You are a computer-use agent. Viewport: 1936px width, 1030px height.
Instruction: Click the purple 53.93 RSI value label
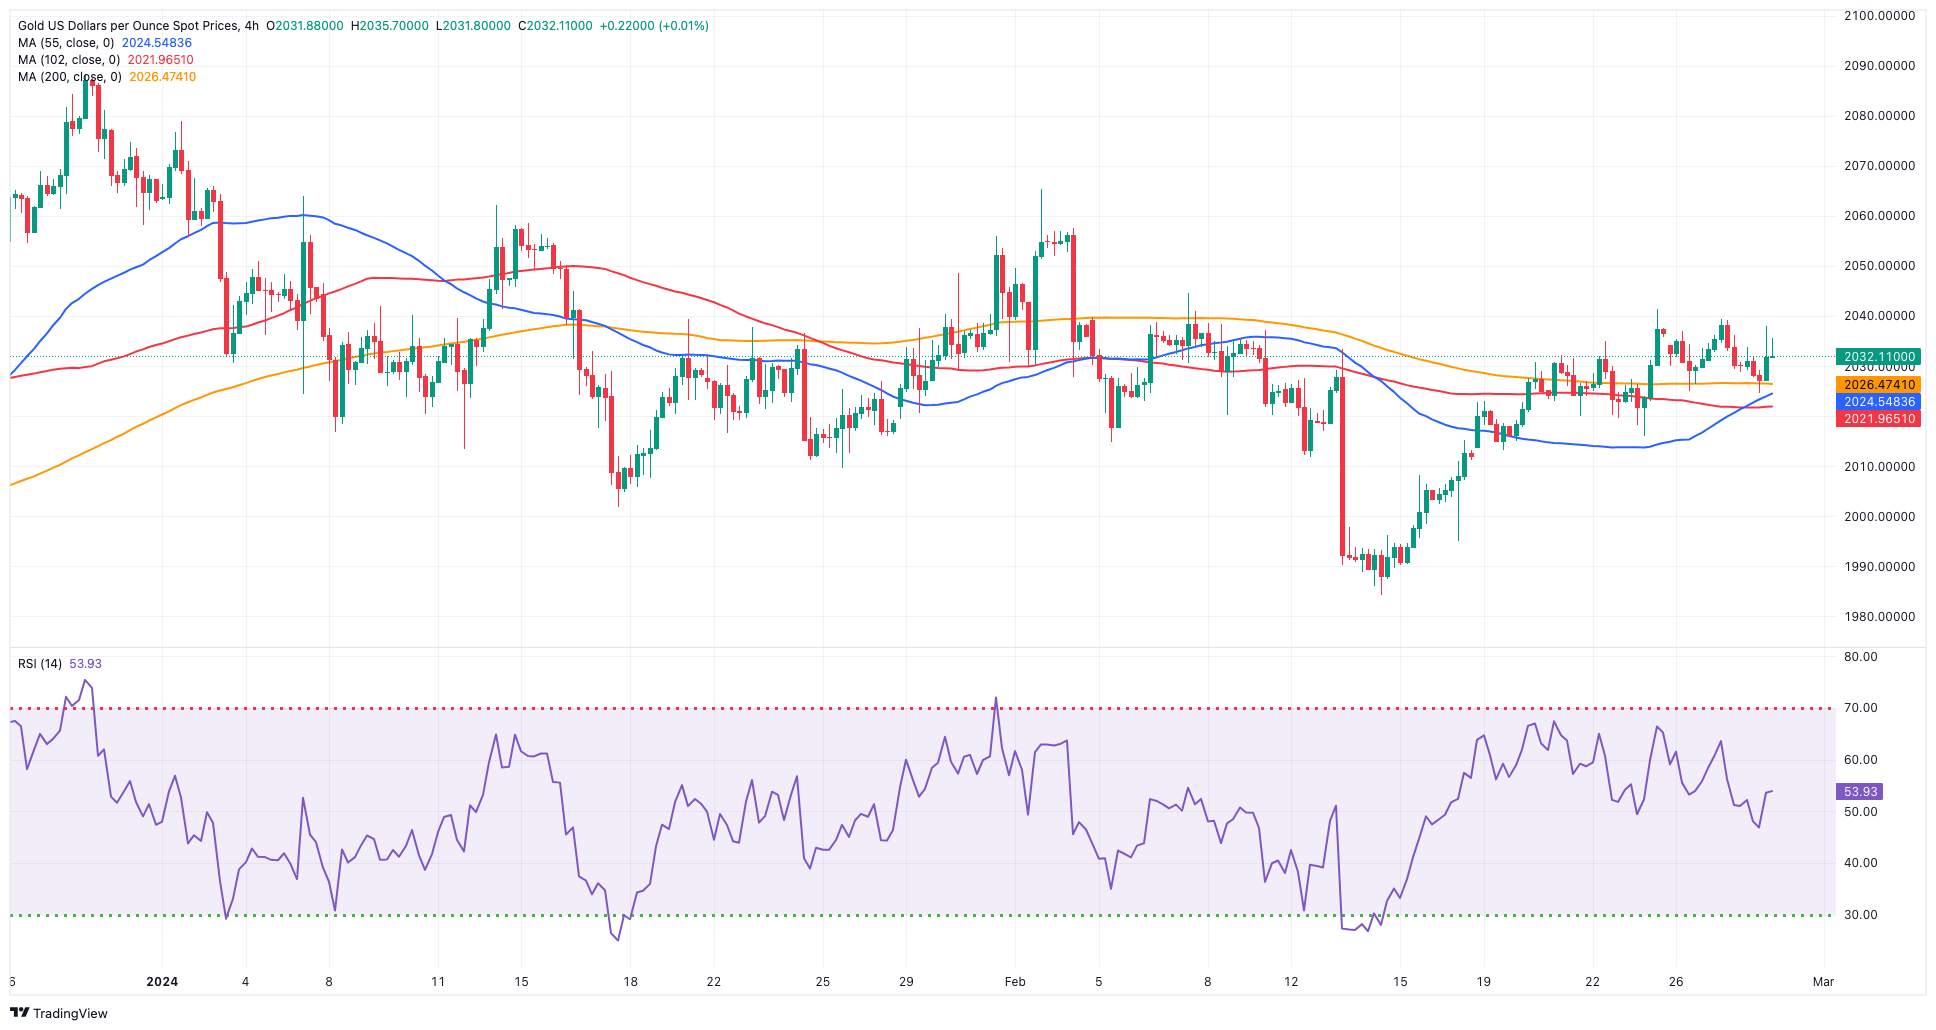tap(1860, 791)
